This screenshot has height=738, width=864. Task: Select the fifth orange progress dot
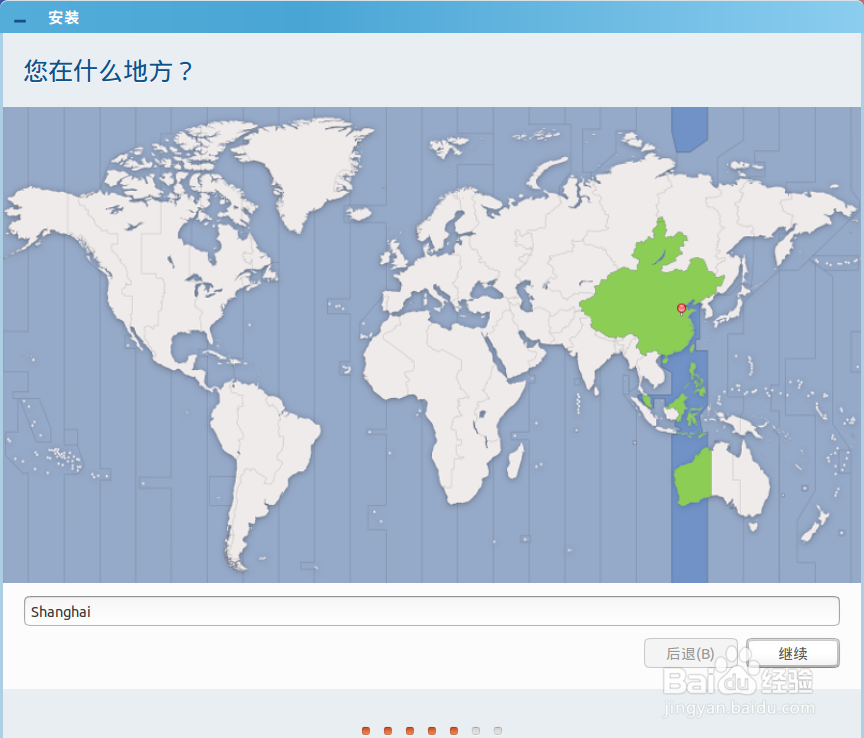click(453, 731)
